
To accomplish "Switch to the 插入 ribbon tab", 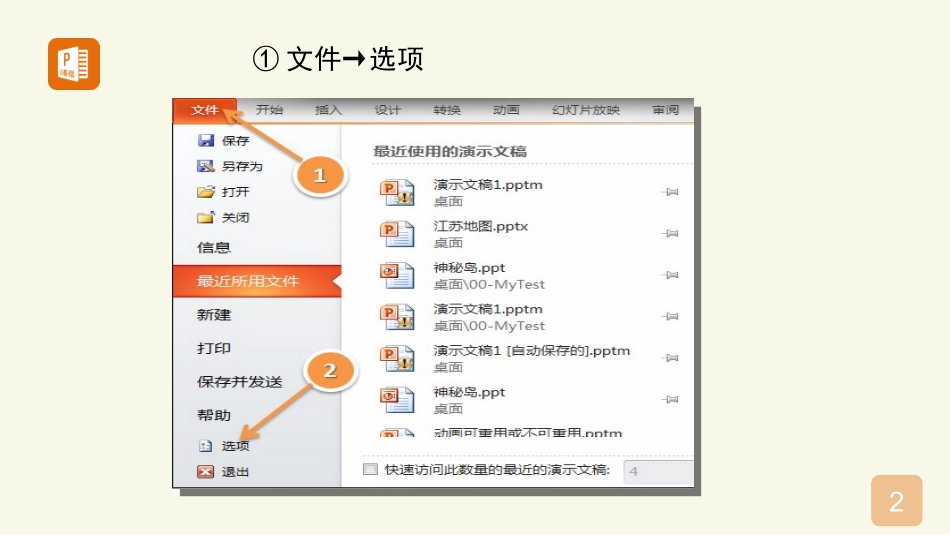I will [328, 110].
